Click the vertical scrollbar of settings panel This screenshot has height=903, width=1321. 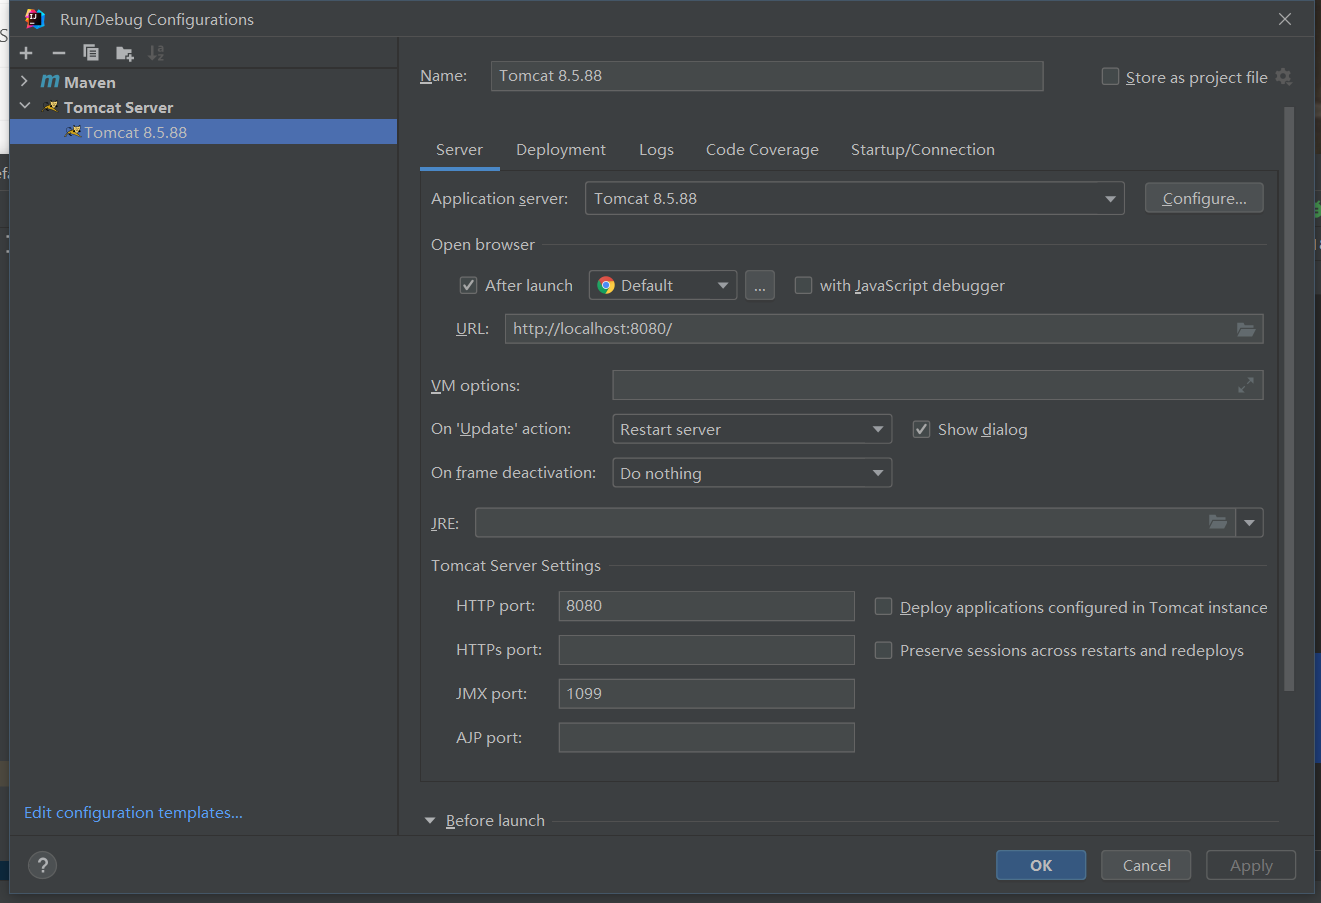click(x=1289, y=400)
